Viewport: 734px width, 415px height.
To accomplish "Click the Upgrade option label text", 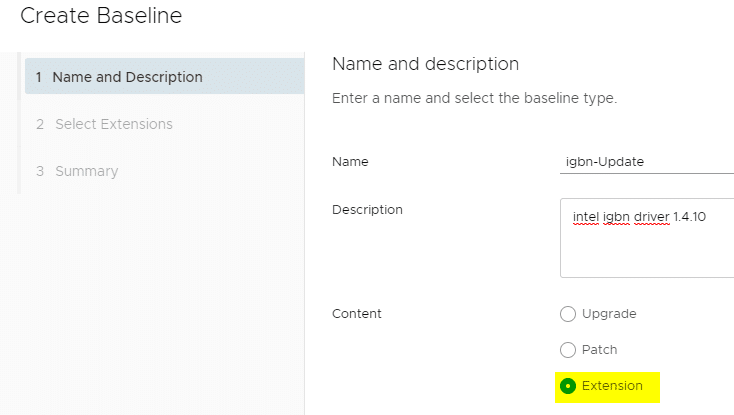I will pos(609,313).
